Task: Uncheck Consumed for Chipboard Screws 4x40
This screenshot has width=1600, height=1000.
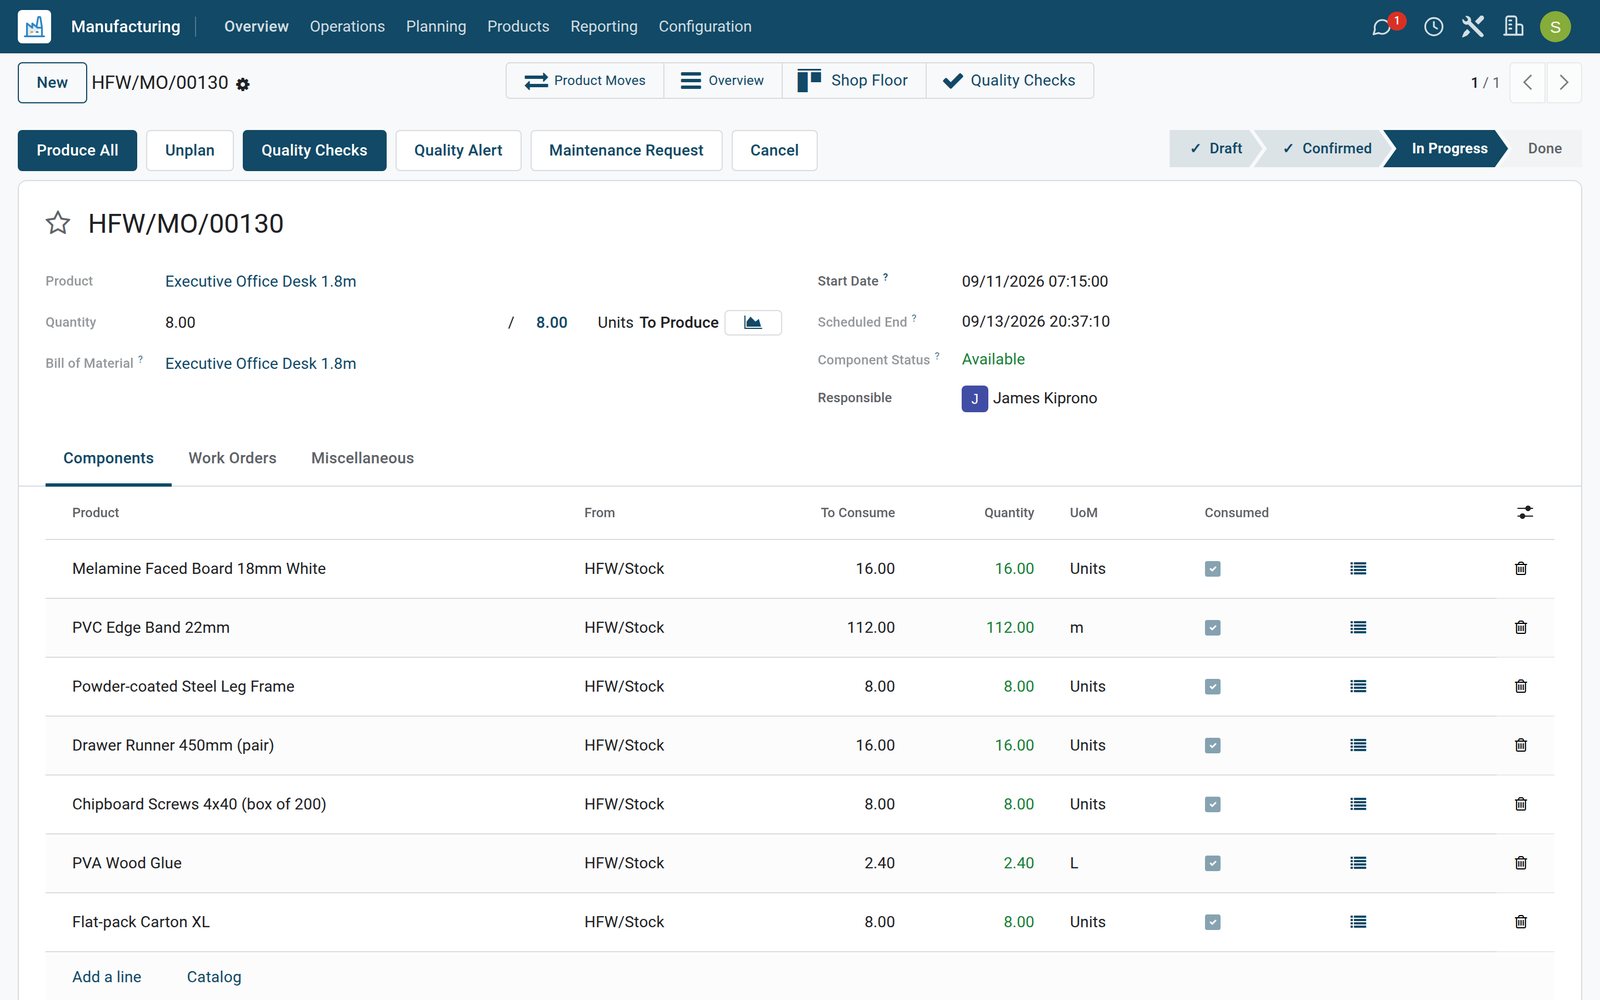Action: (1213, 805)
